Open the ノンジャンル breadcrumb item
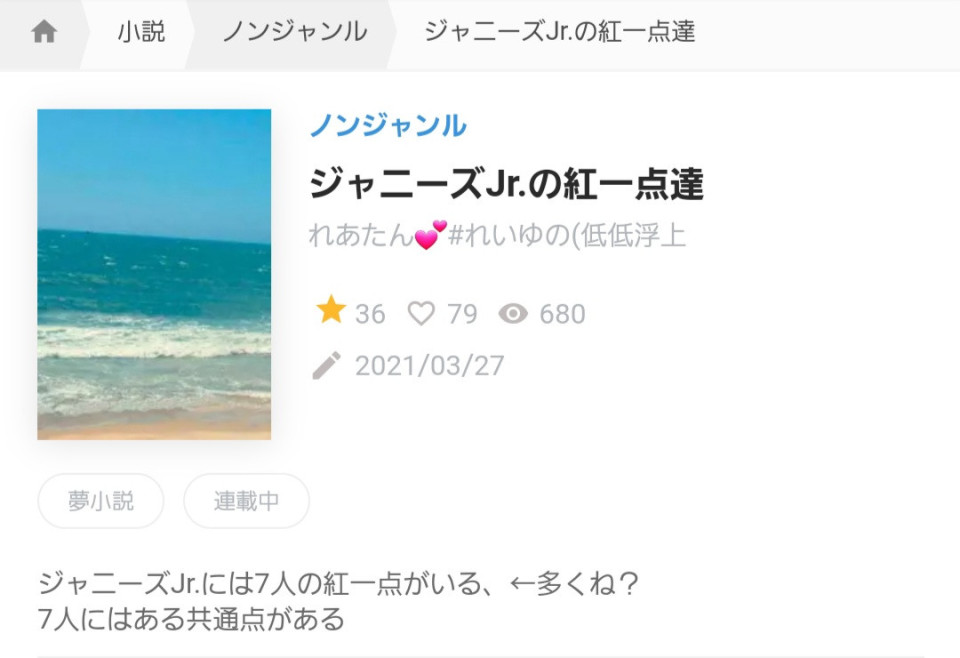This screenshot has width=960, height=658. tap(295, 31)
